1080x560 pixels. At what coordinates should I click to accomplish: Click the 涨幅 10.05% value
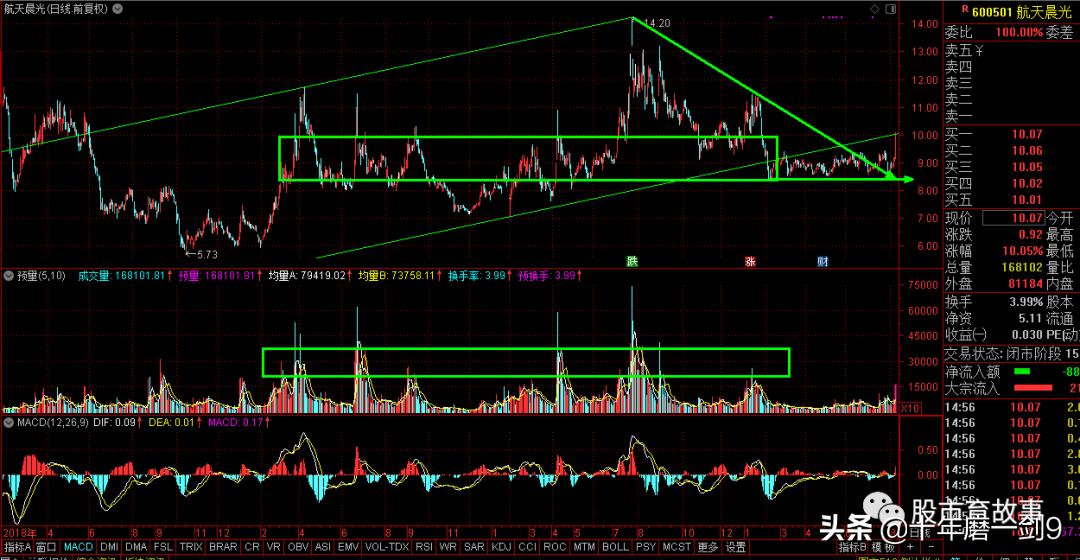click(1022, 251)
